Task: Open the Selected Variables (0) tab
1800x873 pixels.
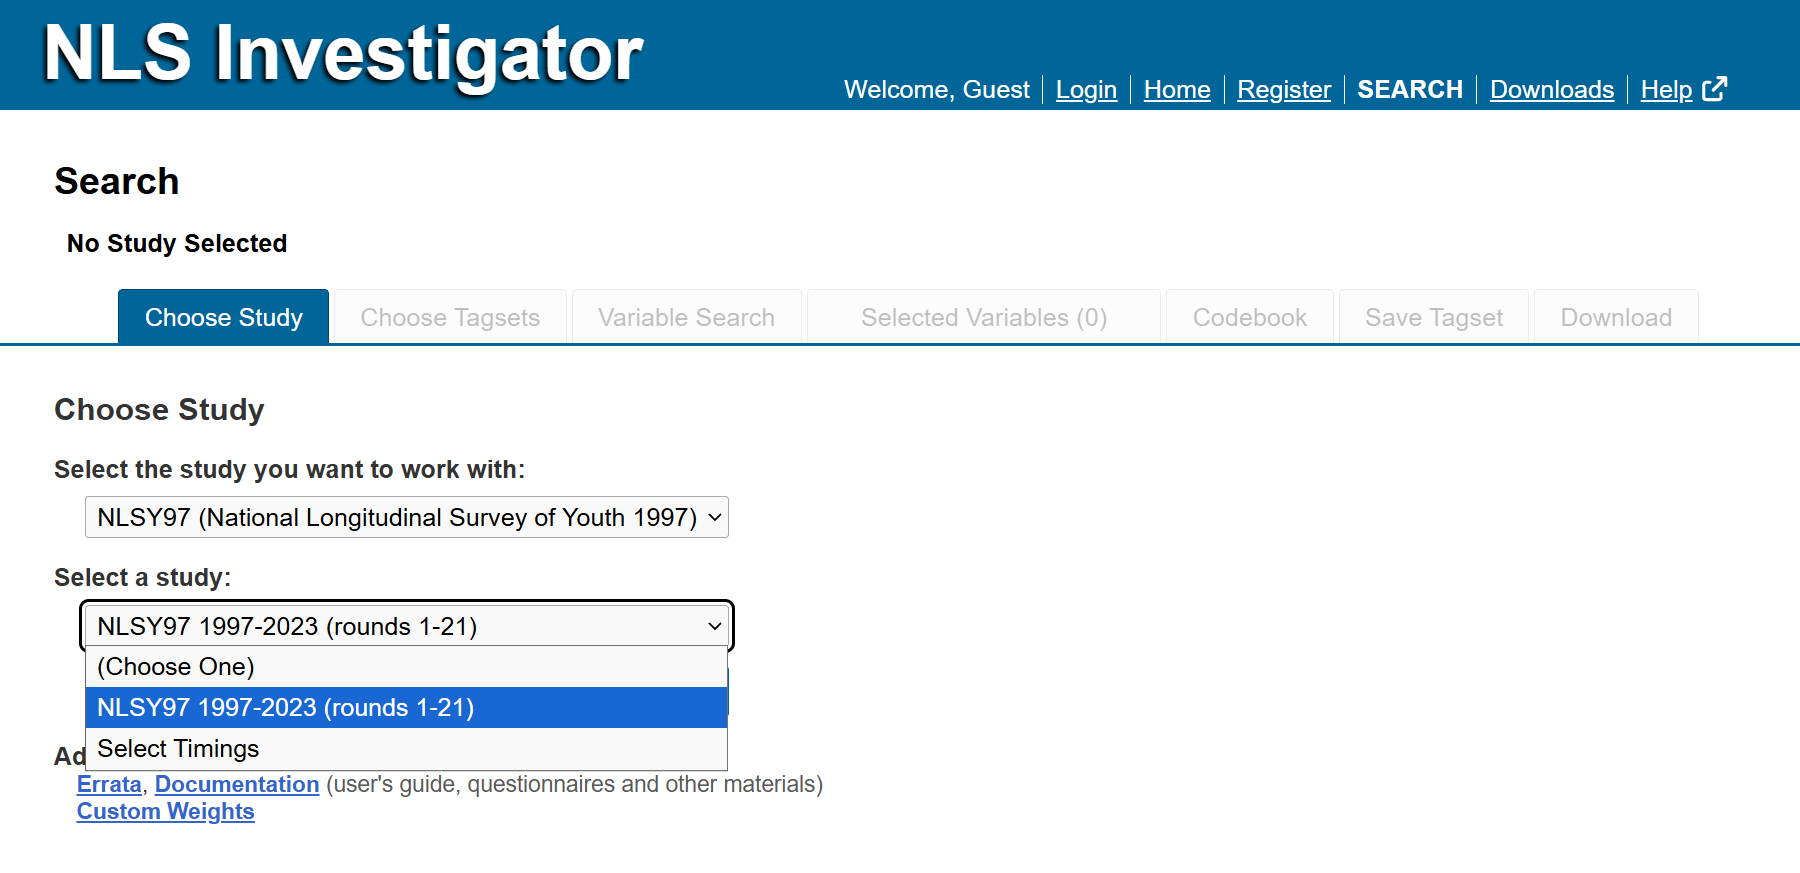Action: (984, 317)
